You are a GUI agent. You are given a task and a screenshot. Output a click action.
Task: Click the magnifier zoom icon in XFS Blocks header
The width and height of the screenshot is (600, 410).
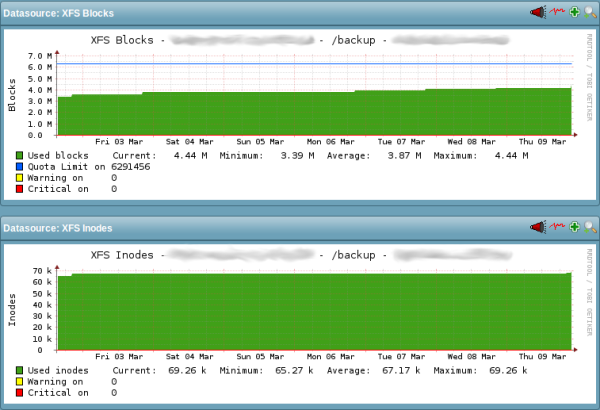click(x=590, y=12)
